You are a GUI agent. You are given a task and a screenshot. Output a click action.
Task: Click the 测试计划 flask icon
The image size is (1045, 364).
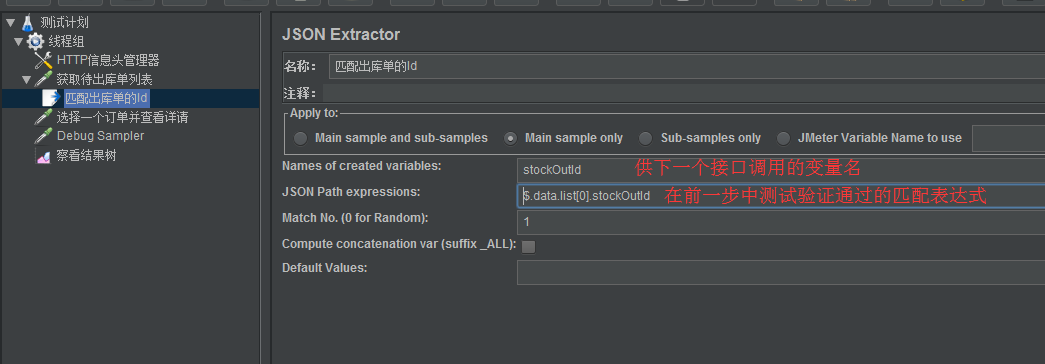pyautogui.click(x=27, y=23)
